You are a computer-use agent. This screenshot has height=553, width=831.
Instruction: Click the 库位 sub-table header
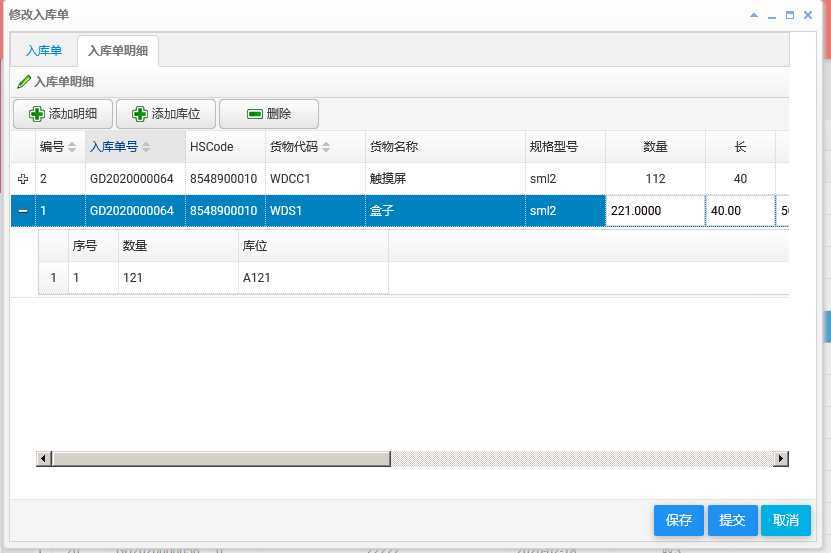pyautogui.click(x=313, y=246)
